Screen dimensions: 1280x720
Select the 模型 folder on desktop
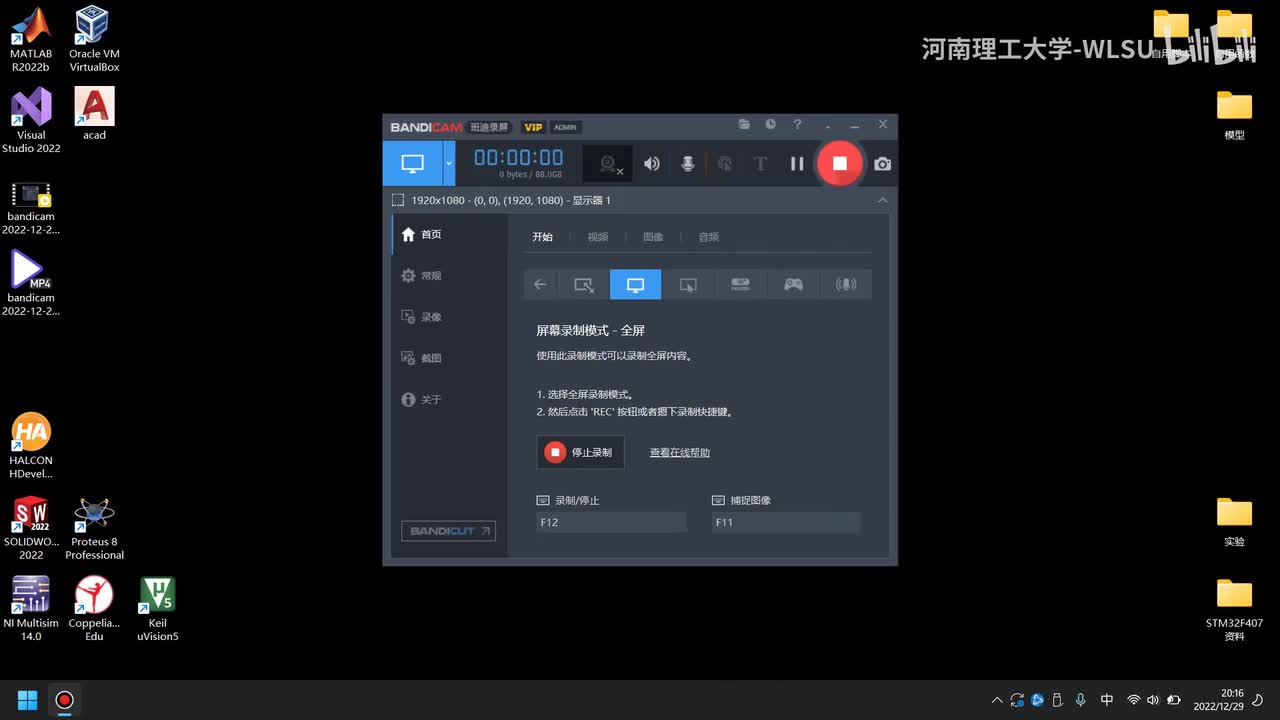tap(1235, 114)
